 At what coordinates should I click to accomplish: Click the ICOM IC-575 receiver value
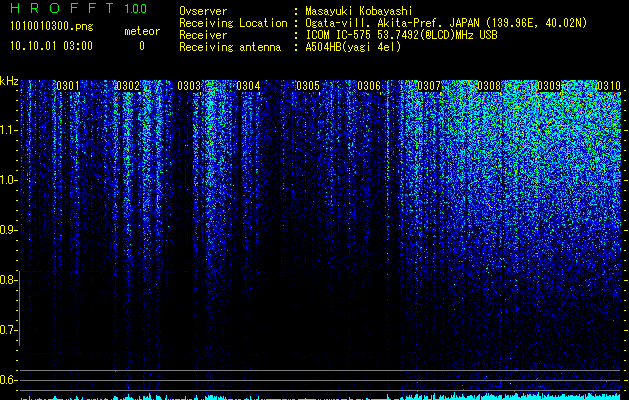401,35
